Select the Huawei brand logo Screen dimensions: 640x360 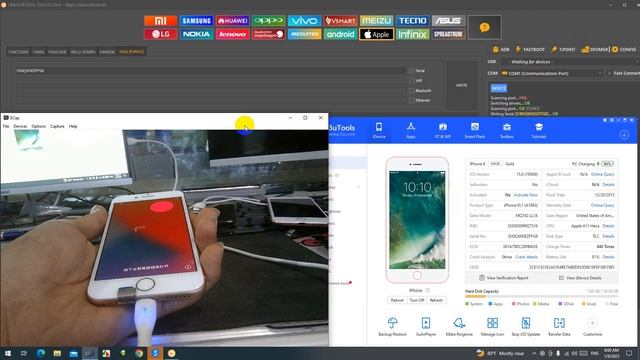point(232,20)
